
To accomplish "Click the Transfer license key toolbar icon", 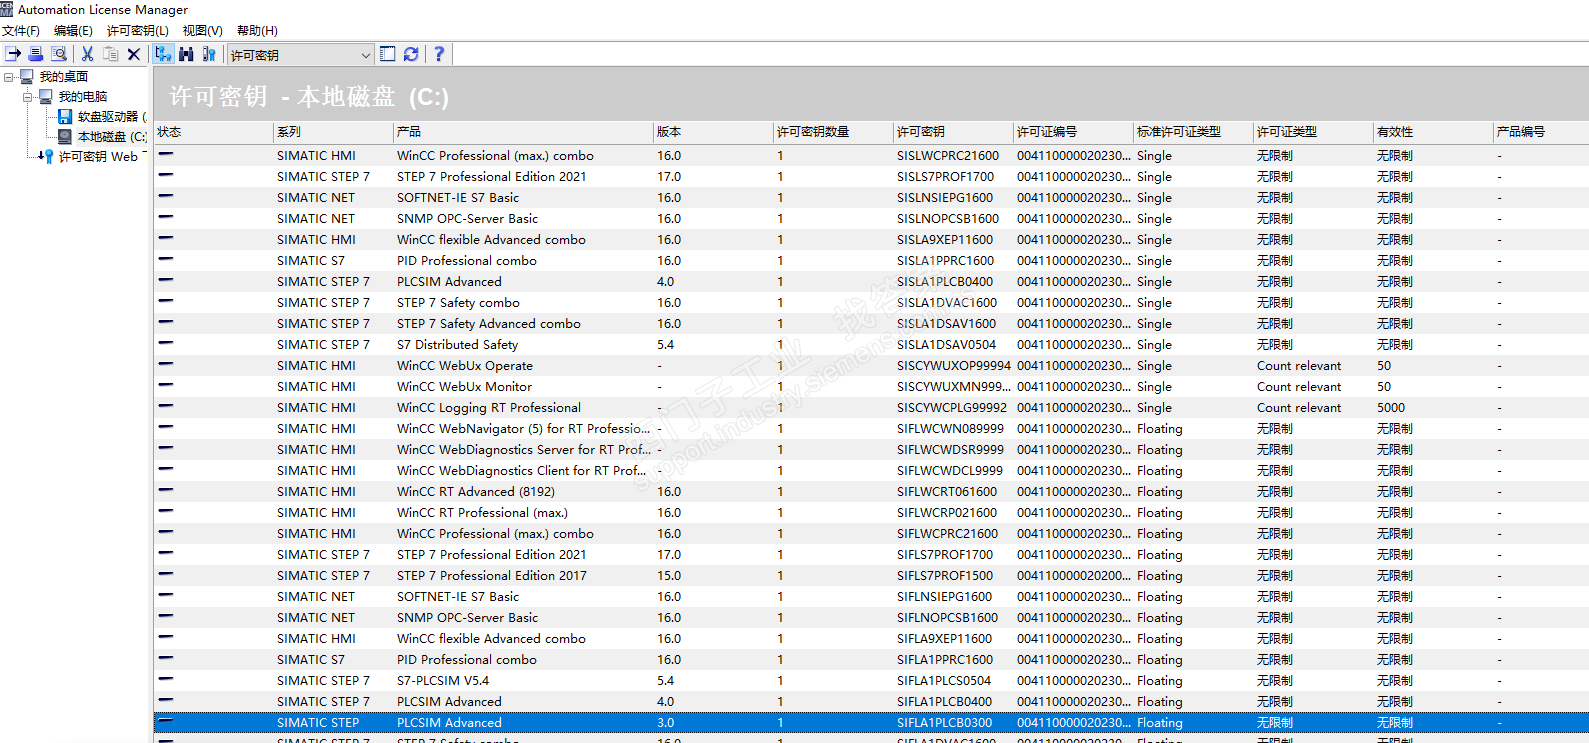I will (13, 54).
